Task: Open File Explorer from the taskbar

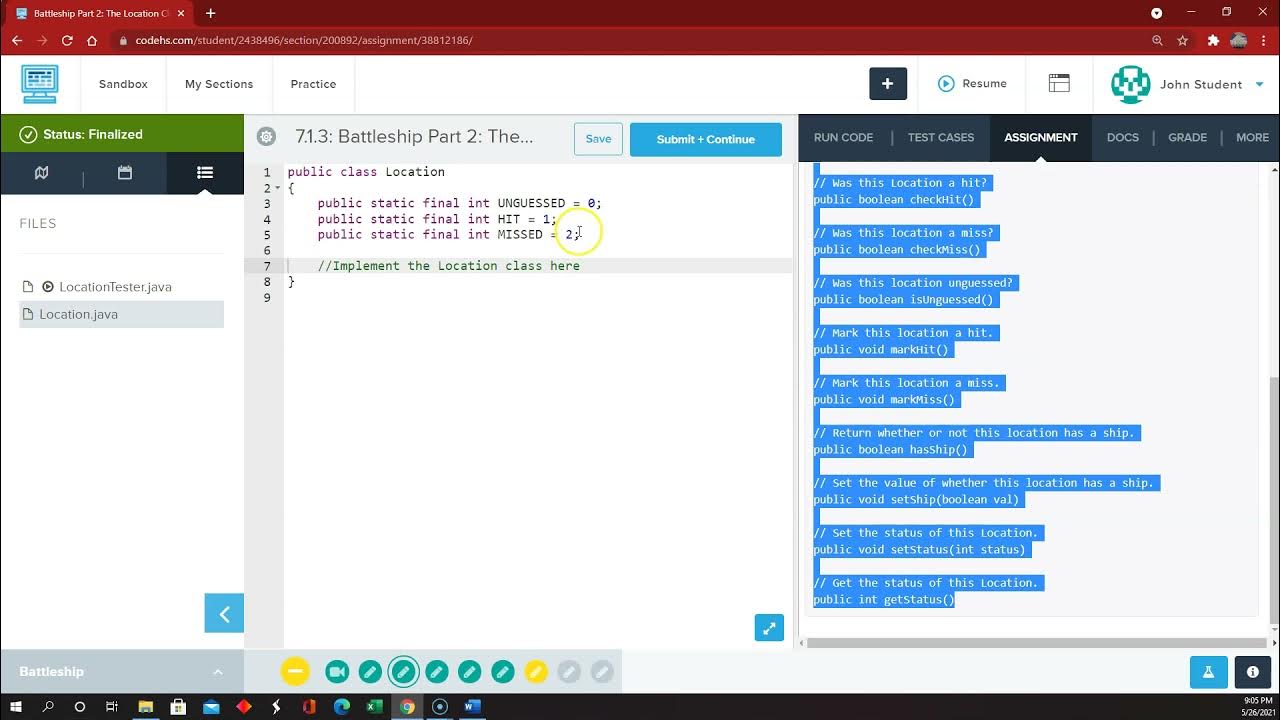Action: coord(146,706)
